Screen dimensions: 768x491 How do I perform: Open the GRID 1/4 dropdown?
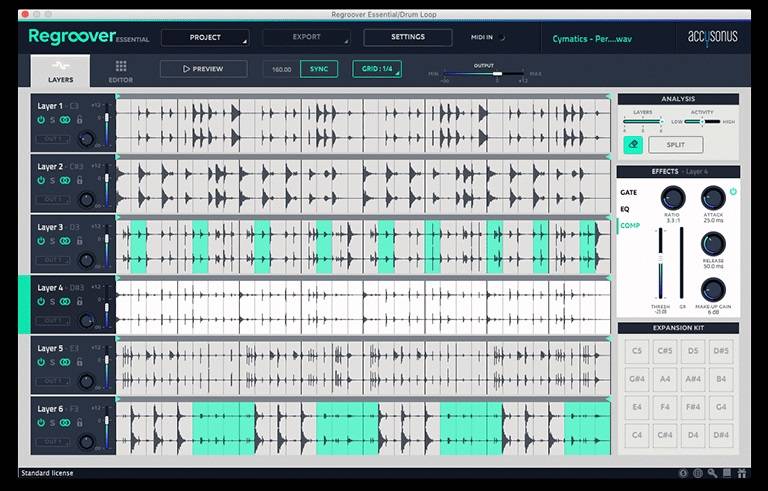(379, 69)
